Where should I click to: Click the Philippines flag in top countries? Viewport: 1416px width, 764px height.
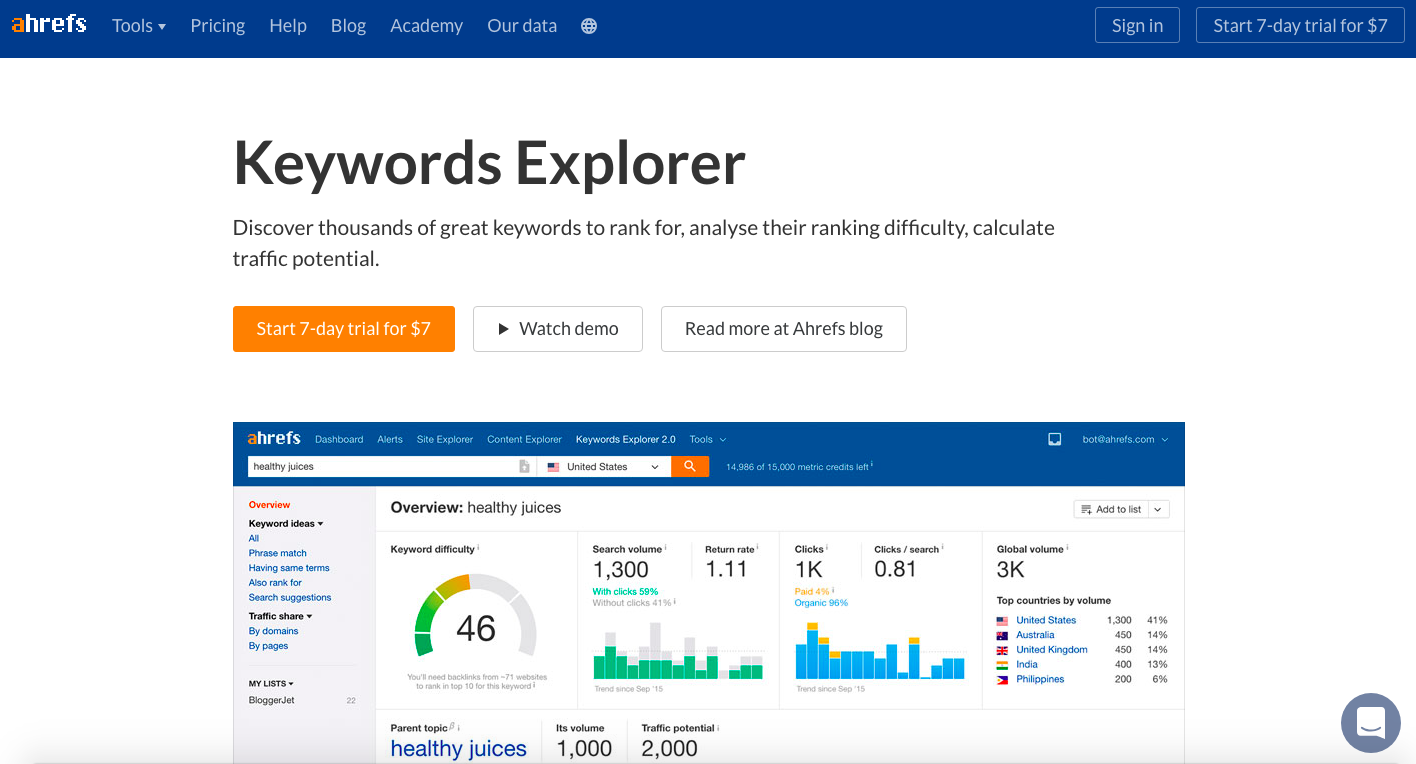tap(1003, 679)
